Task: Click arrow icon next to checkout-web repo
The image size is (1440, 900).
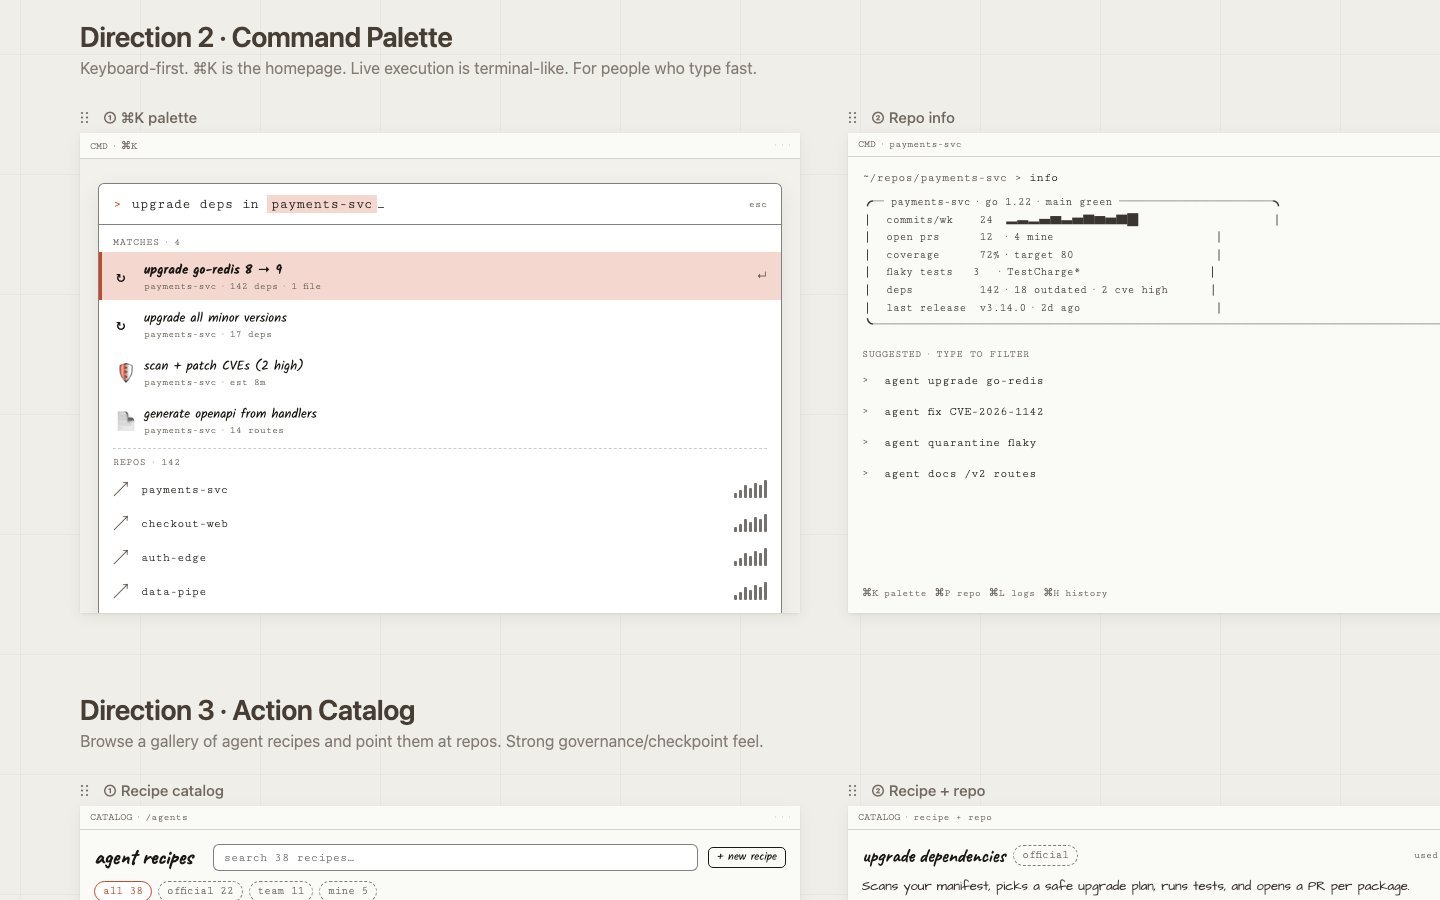Action: pyautogui.click(x=121, y=523)
